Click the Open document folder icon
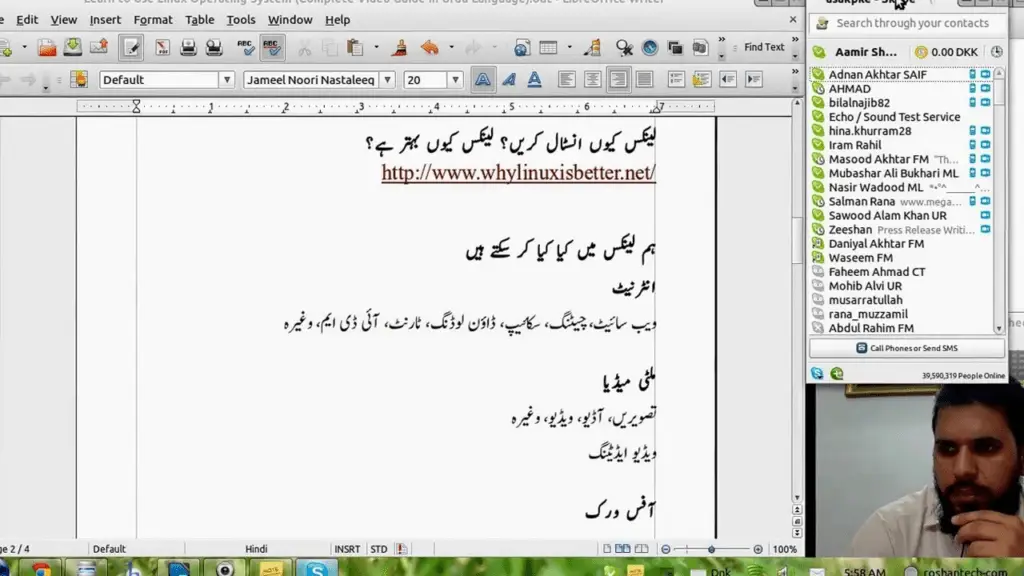This screenshot has width=1024, height=576. [x=46, y=47]
